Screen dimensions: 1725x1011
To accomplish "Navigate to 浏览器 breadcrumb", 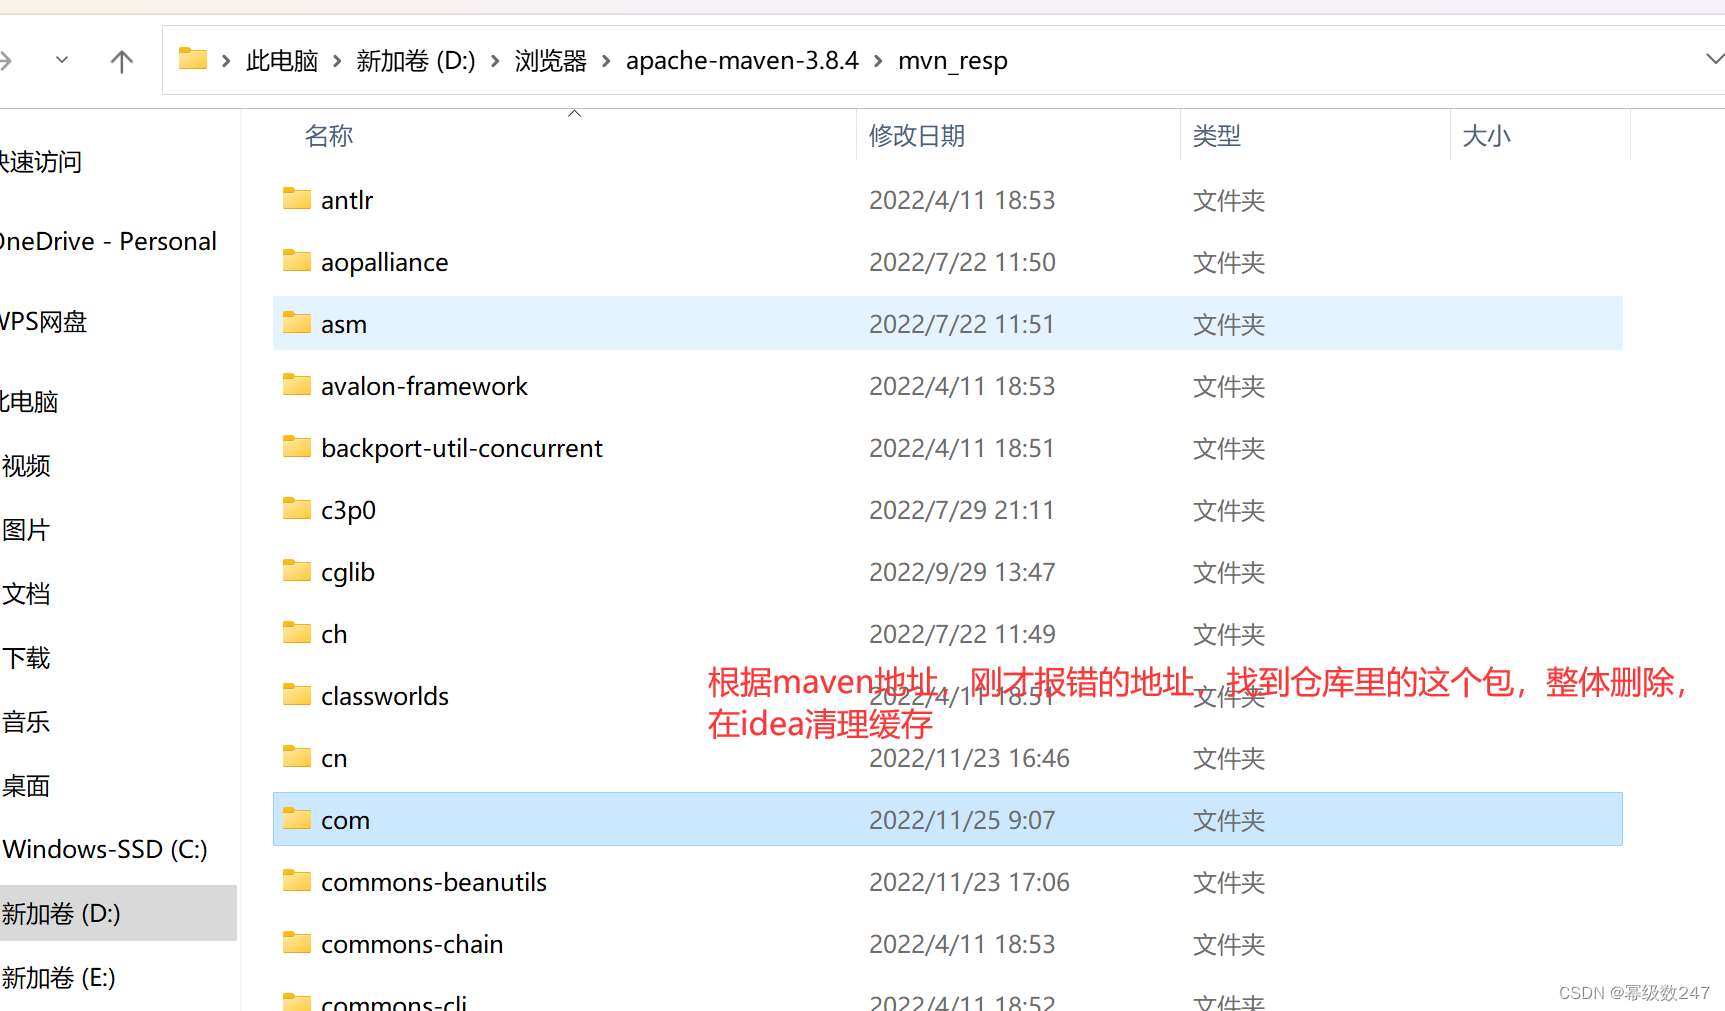I will (550, 61).
